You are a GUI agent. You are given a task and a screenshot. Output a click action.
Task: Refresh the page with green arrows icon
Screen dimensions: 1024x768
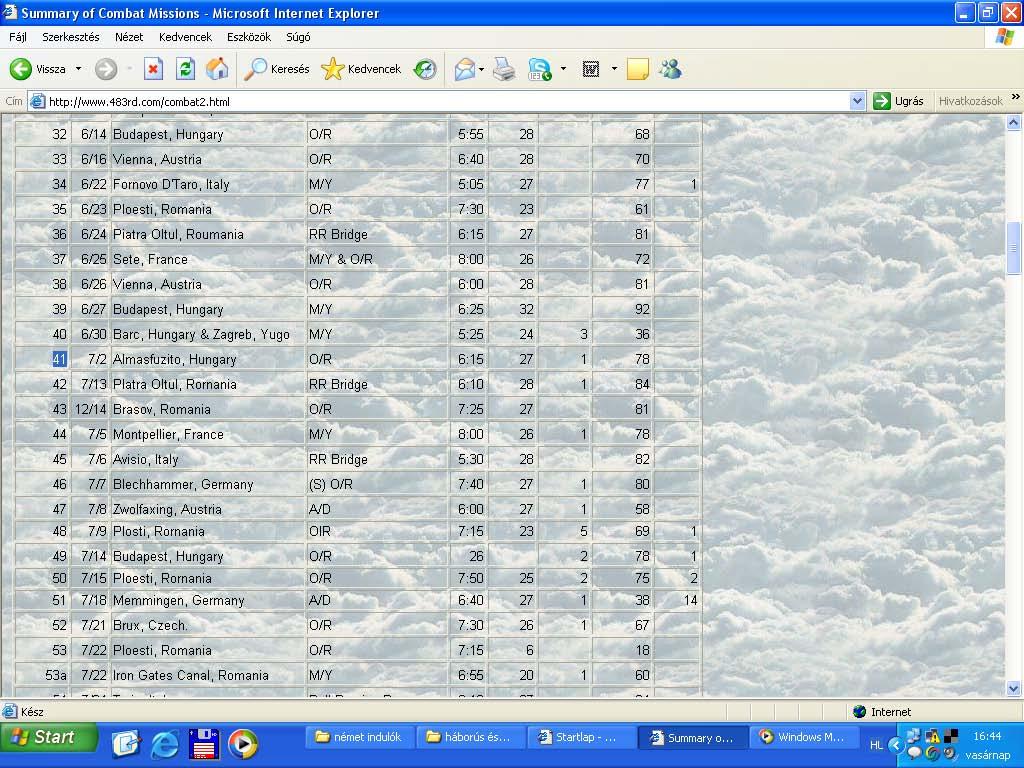point(185,69)
